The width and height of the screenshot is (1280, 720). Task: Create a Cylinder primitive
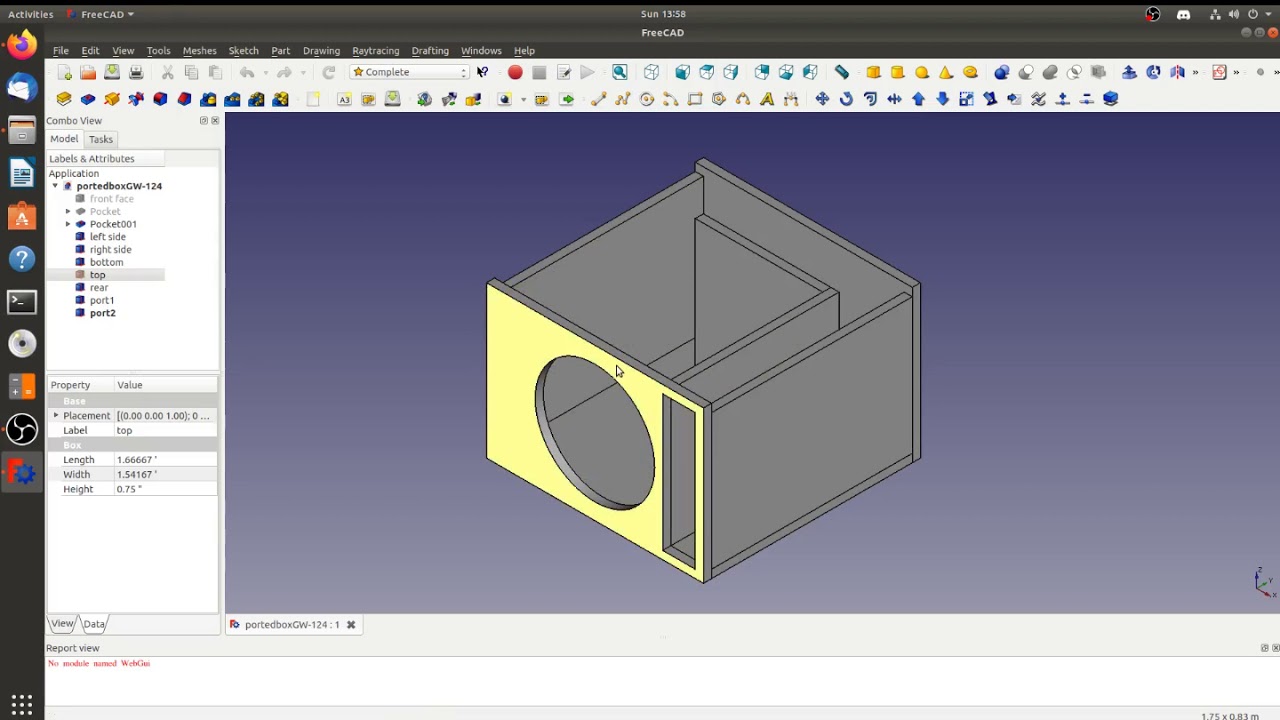click(x=897, y=72)
